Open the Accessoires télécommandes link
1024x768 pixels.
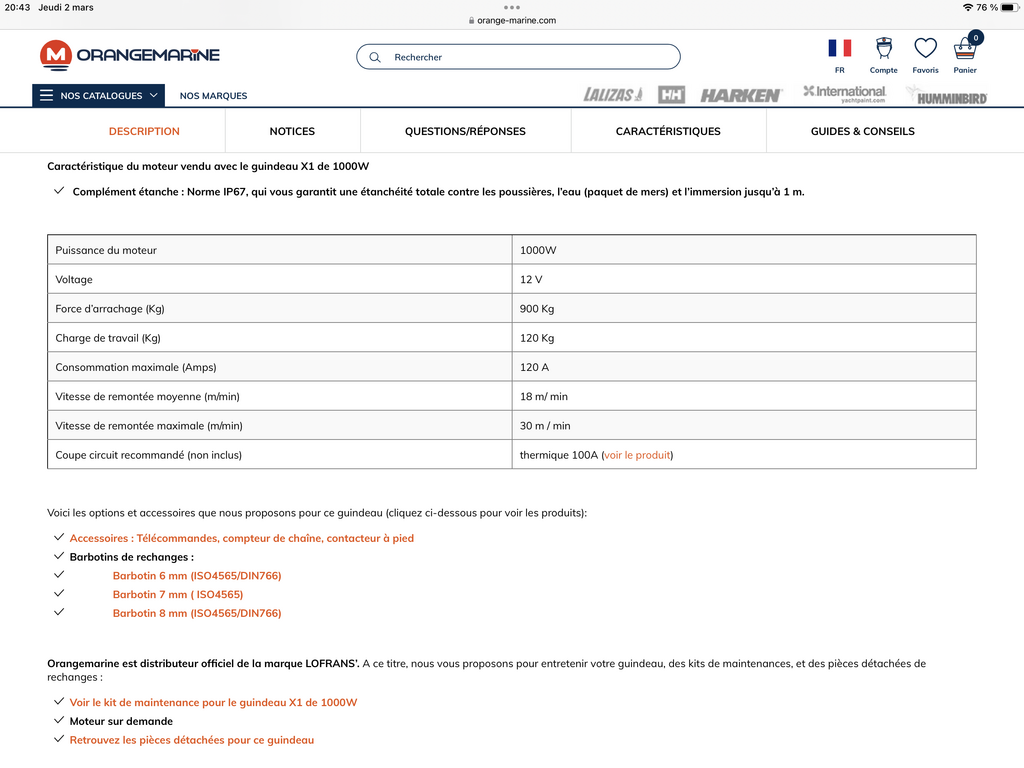pos(242,538)
